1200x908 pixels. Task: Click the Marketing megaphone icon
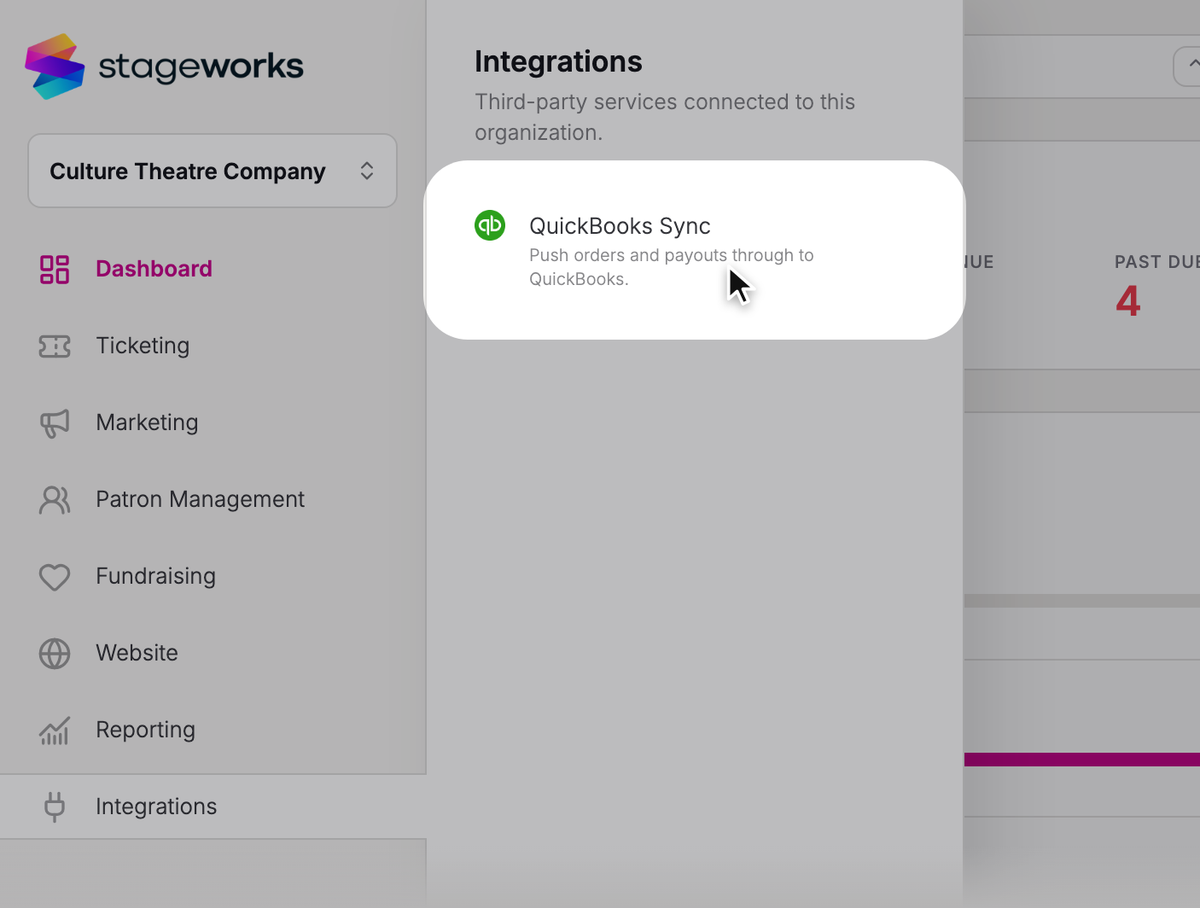[54, 423]
